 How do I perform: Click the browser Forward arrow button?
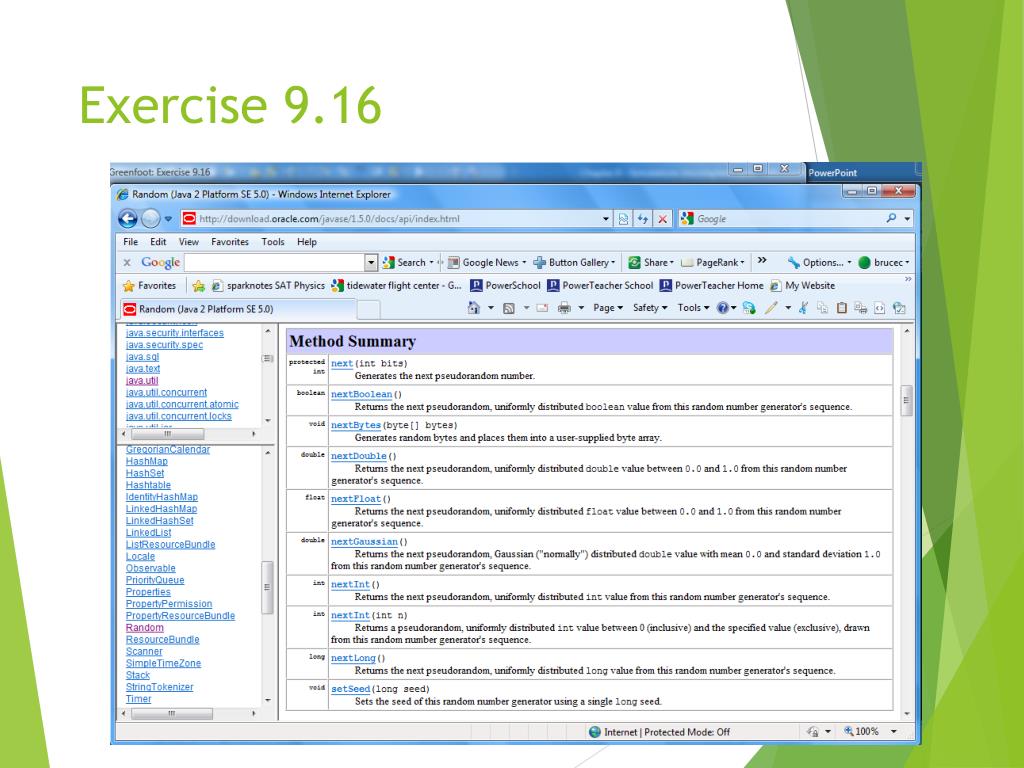point(151,219)
